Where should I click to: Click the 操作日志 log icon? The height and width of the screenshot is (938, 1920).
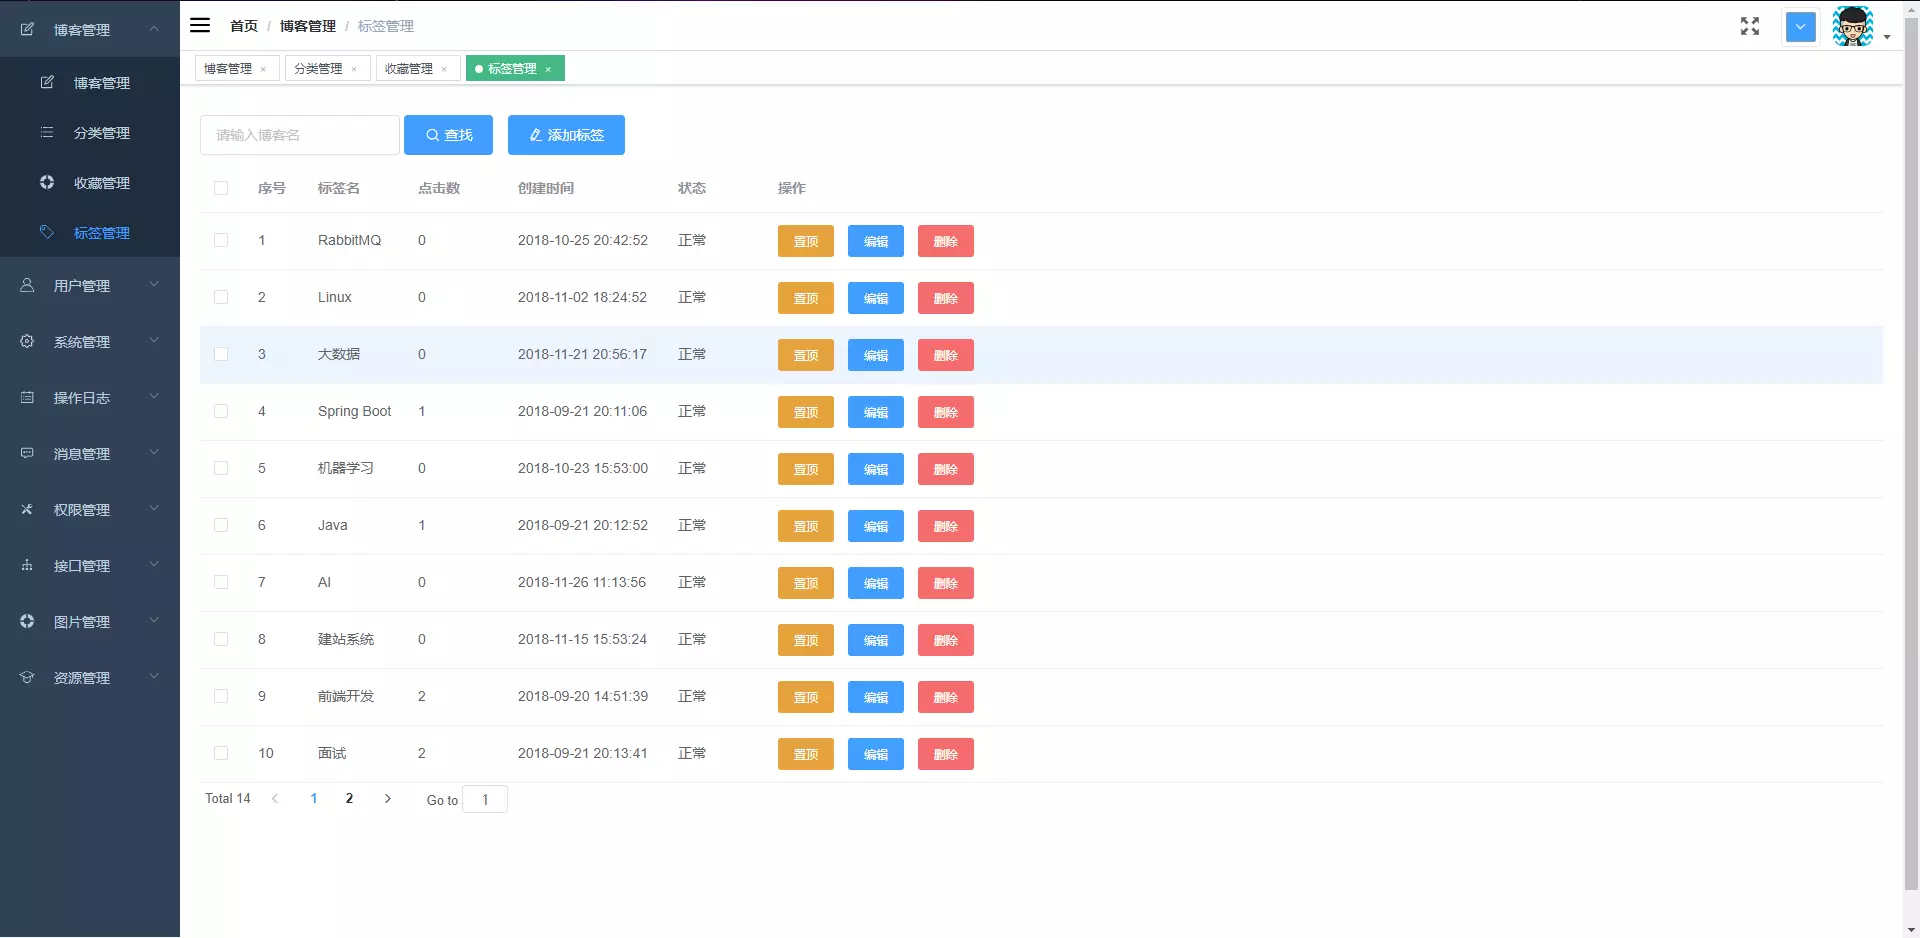coord(27,397)
